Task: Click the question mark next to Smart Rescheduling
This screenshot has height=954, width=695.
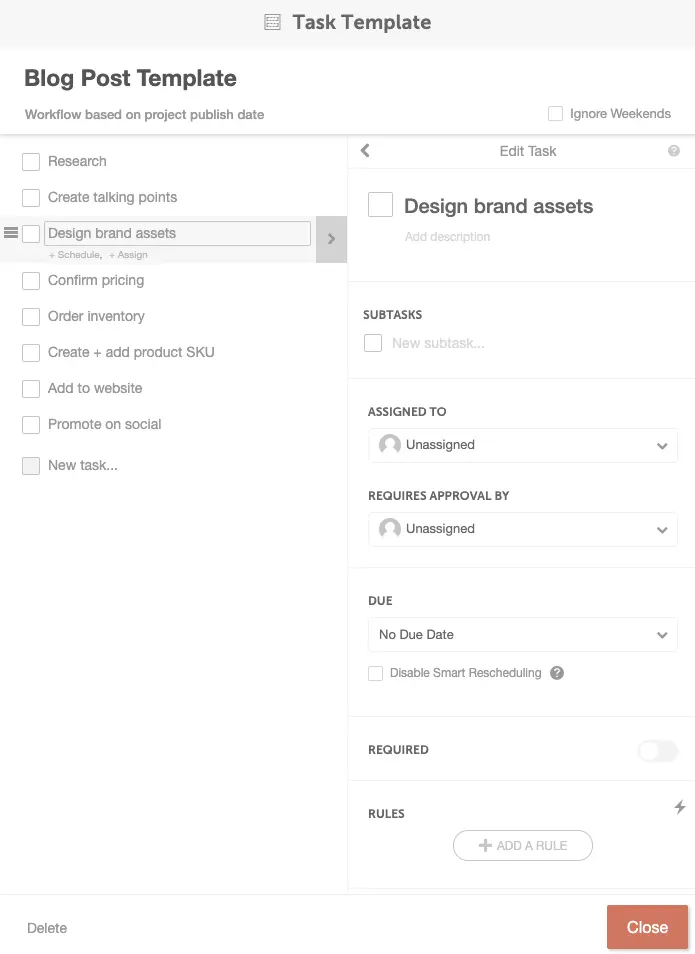Action: click(x=557, y=673)
